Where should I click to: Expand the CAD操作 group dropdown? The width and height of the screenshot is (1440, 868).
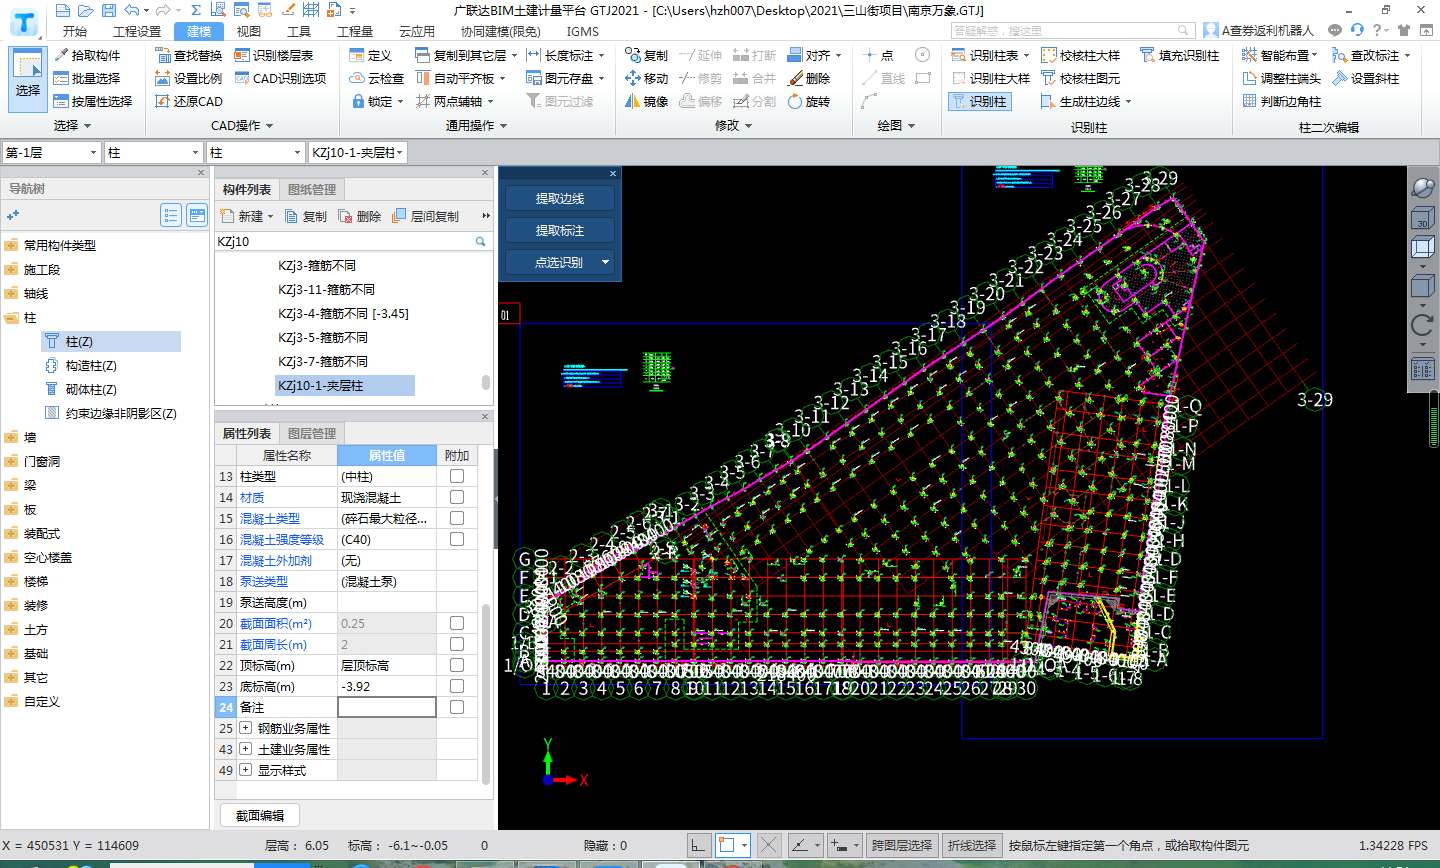pos(270,126)
